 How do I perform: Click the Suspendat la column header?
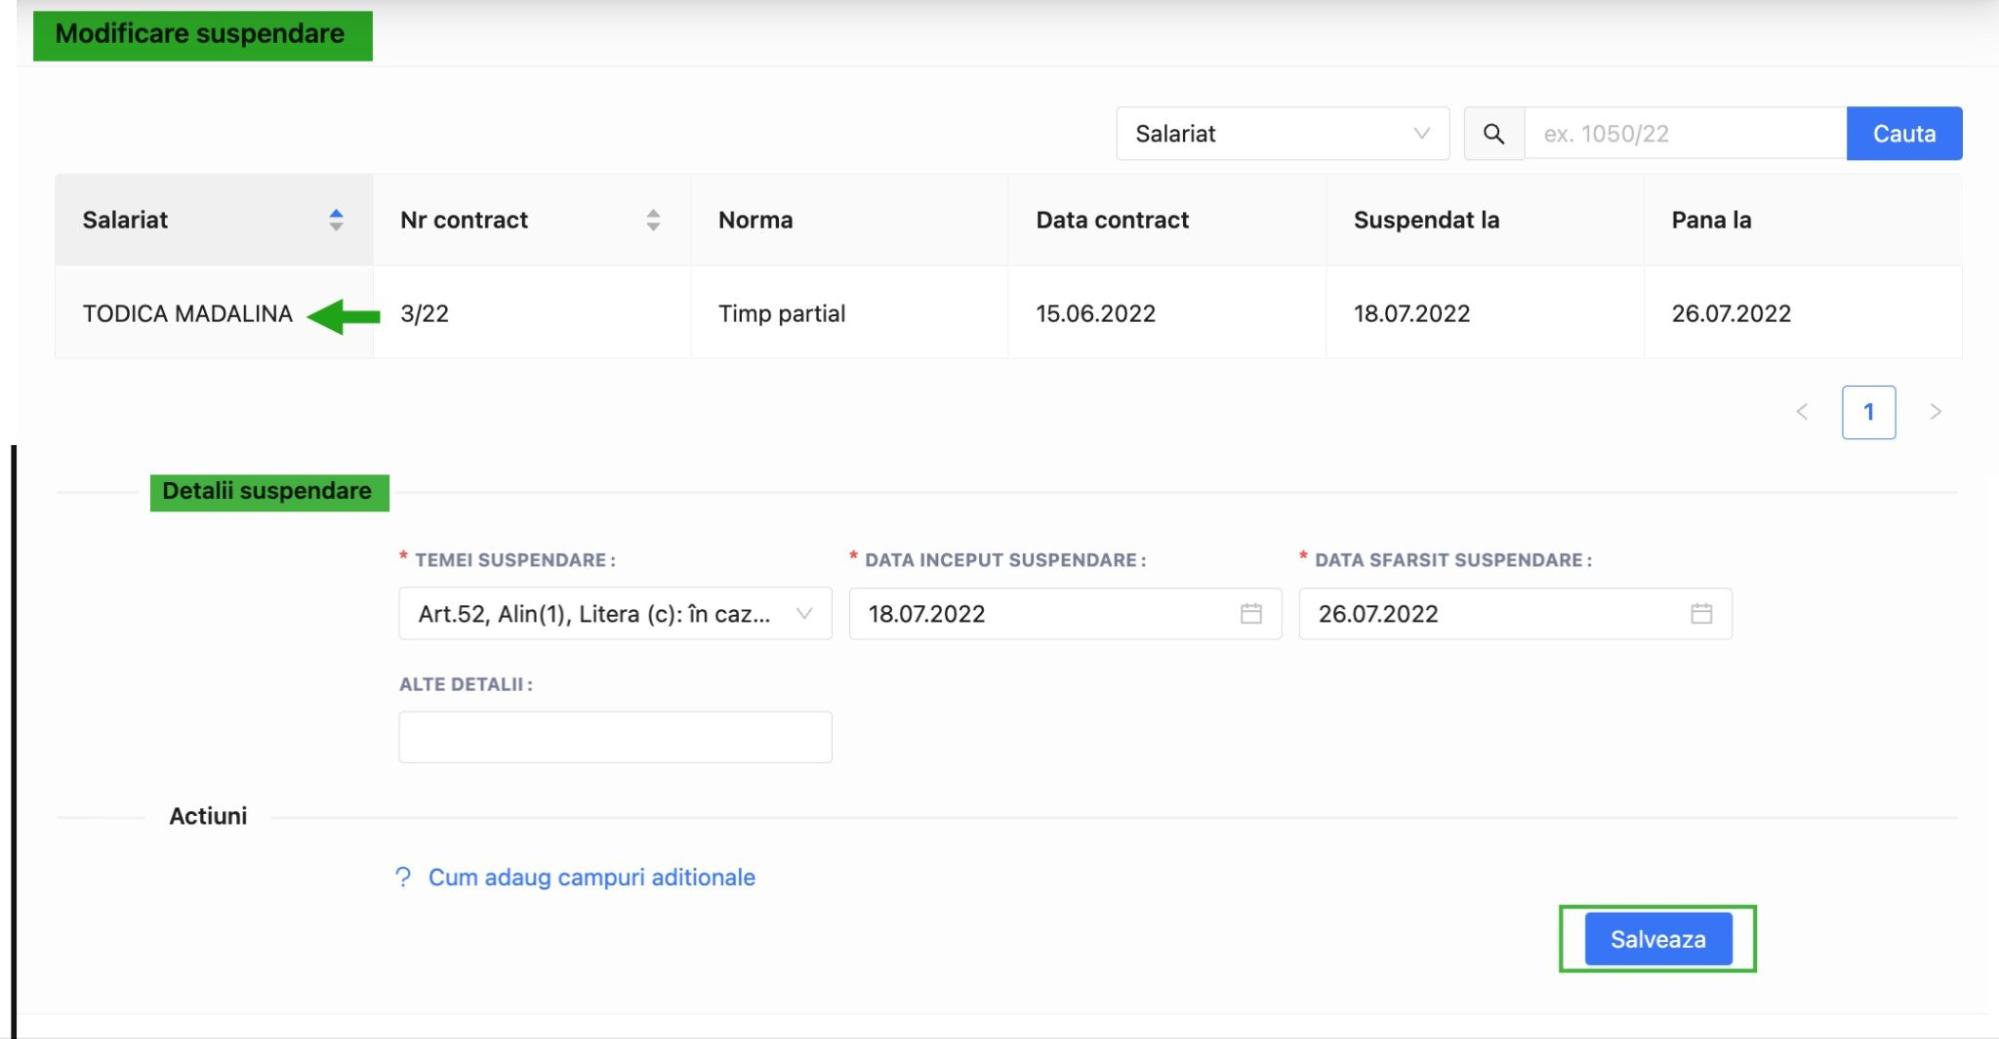coord(1485,220)
